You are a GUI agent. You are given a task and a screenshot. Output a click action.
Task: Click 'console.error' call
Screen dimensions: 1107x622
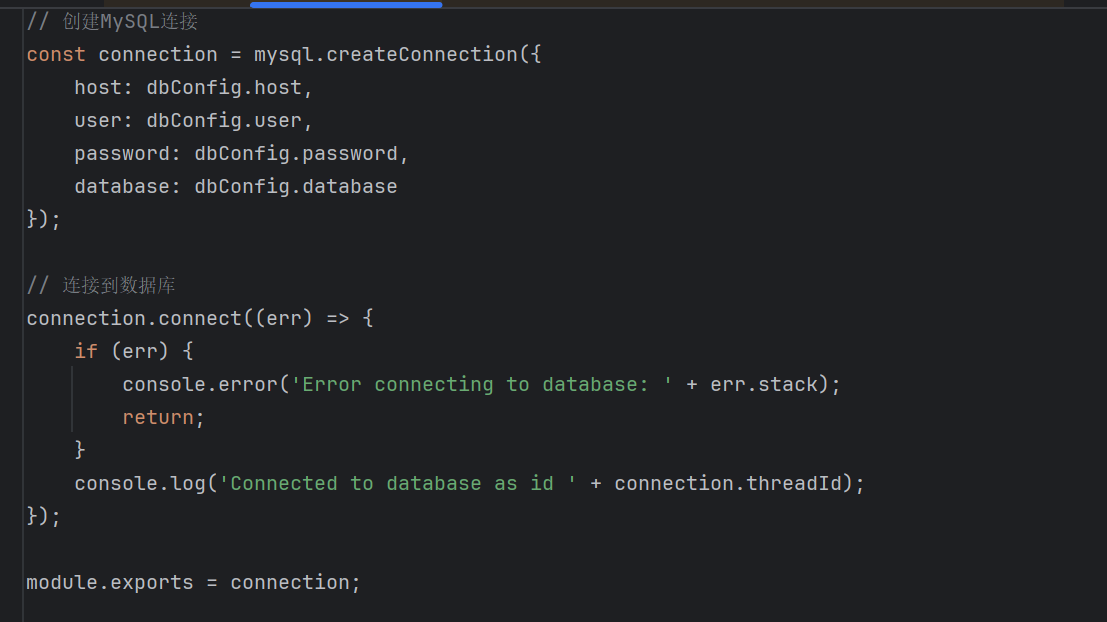(199, 384)
